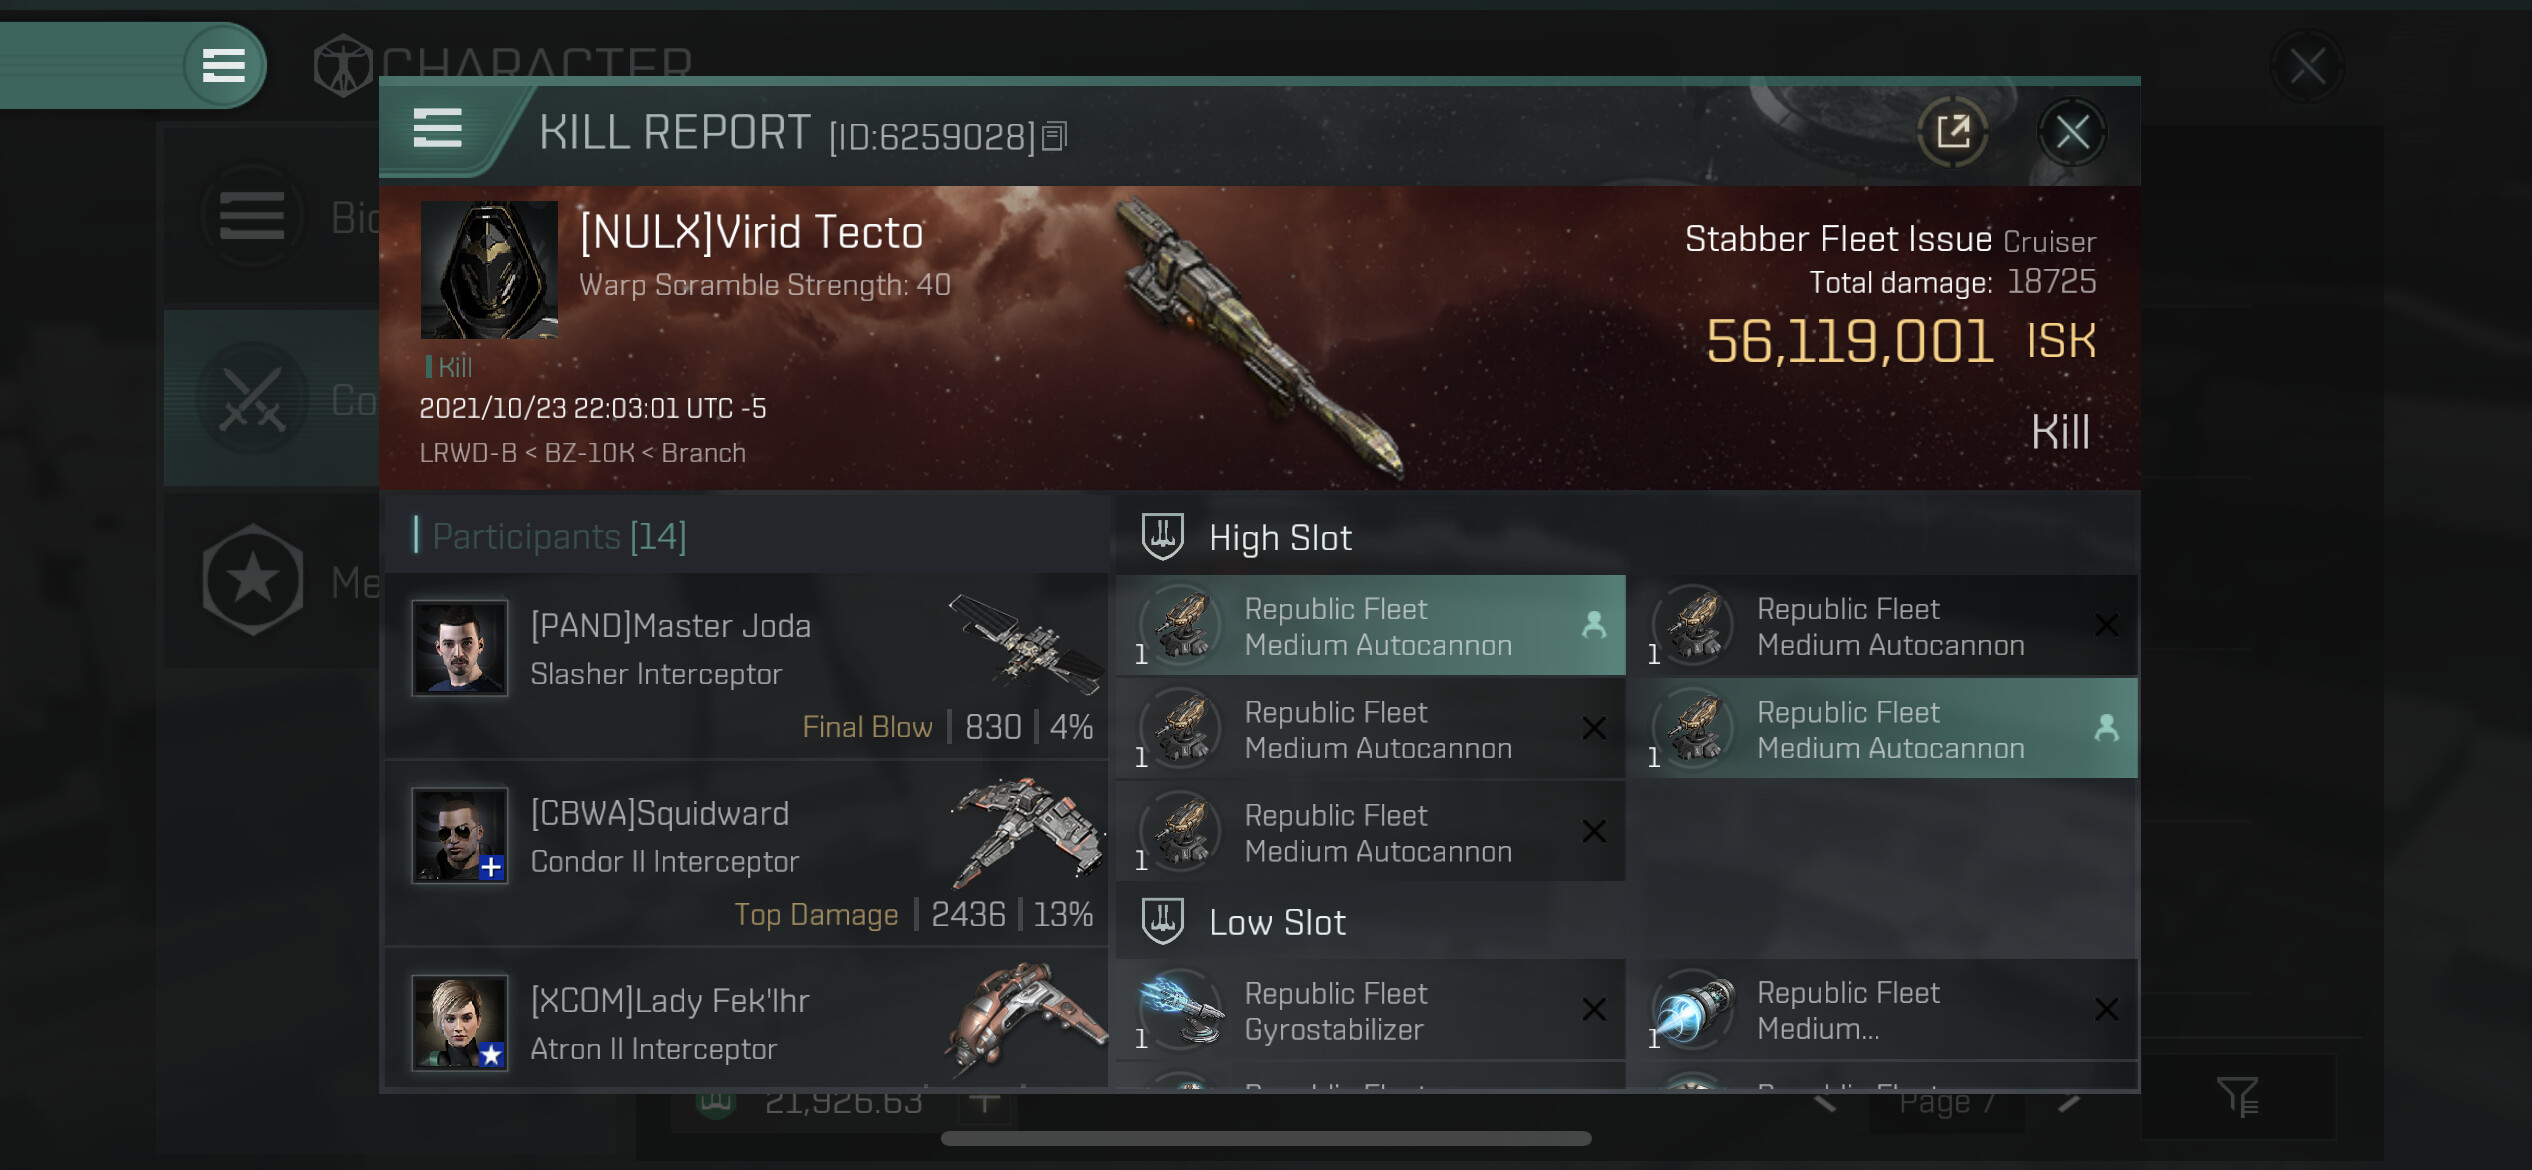Open the Bio sidebar tab

[x=271, y=216]
